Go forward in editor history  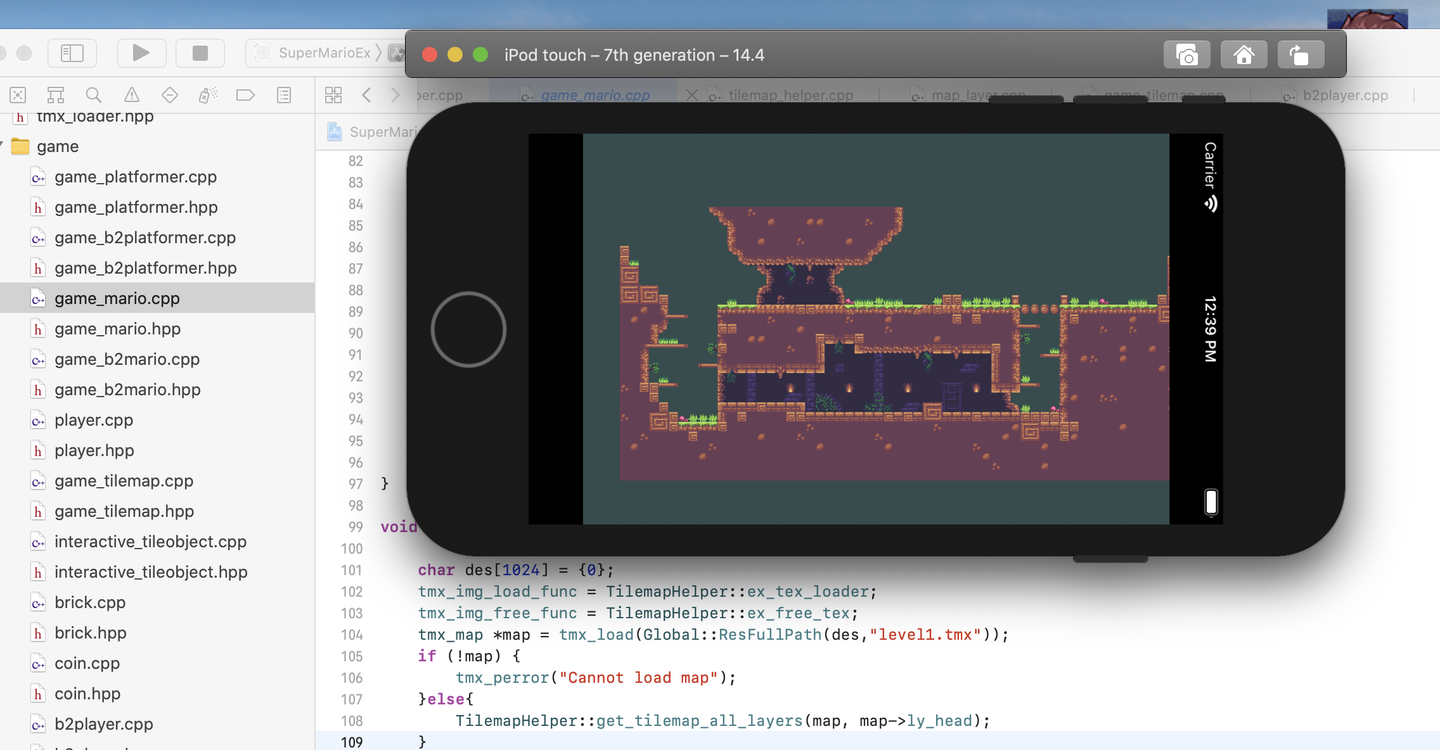pos(395,95)
